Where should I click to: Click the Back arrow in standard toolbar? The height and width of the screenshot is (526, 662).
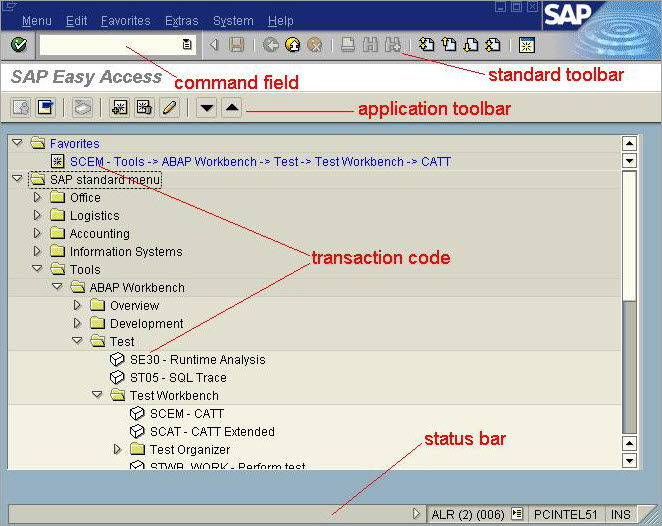click(x=214, y=44)
